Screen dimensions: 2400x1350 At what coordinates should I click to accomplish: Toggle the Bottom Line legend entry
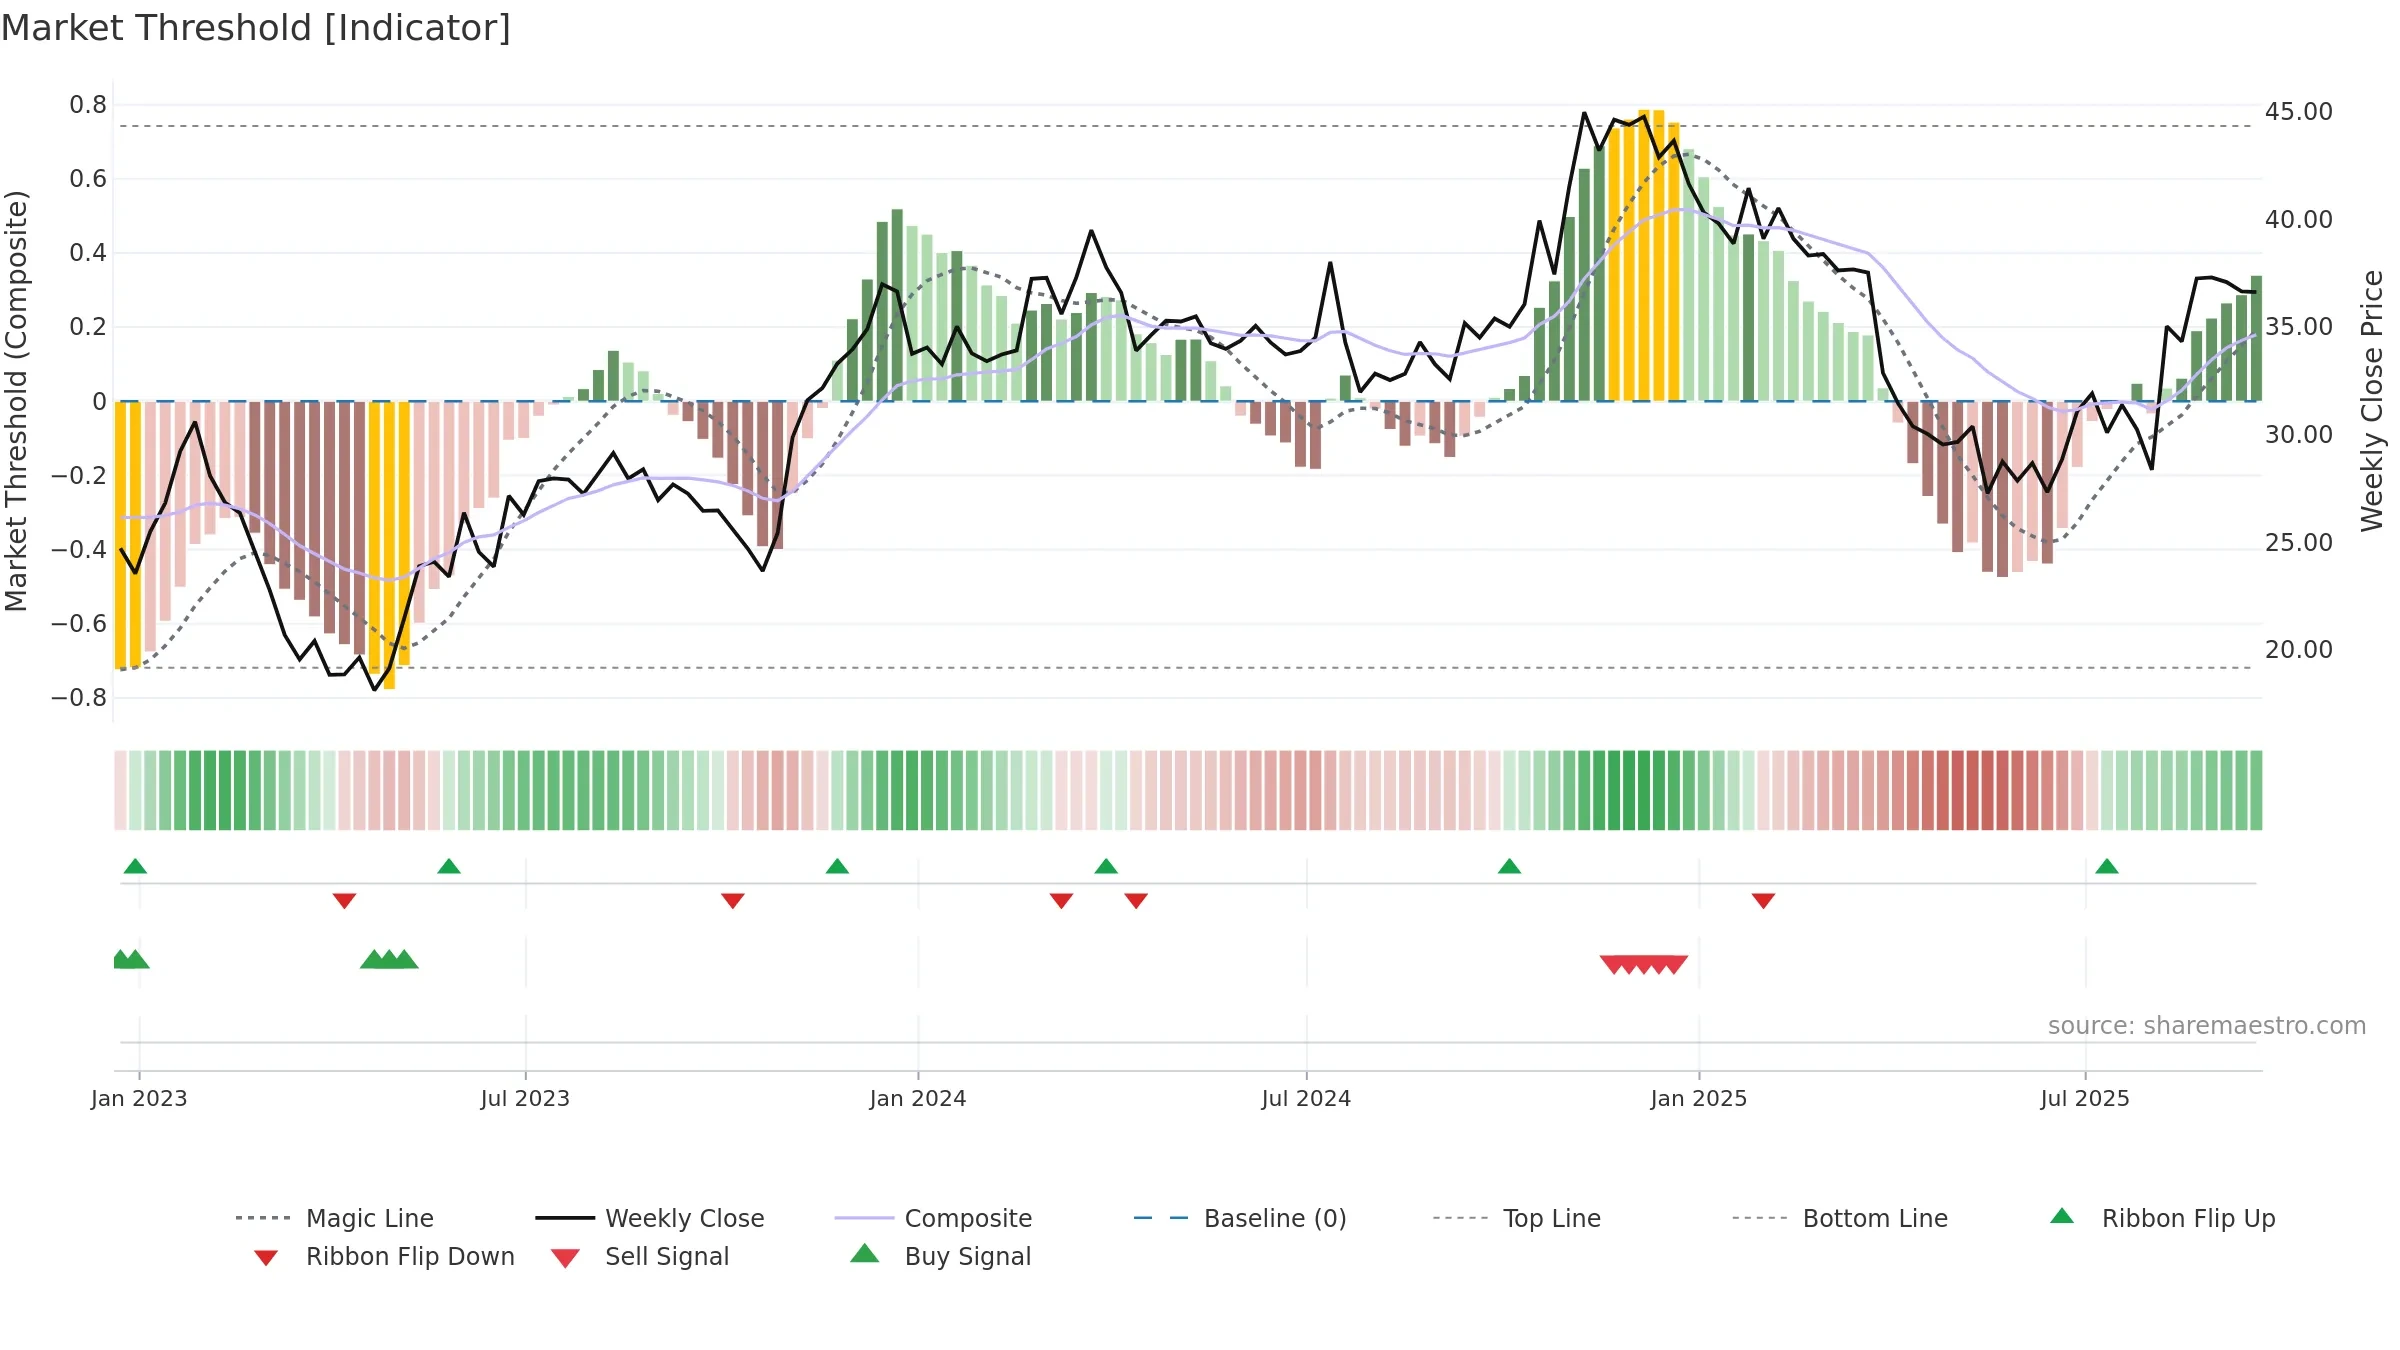tap(1840, 1218)
